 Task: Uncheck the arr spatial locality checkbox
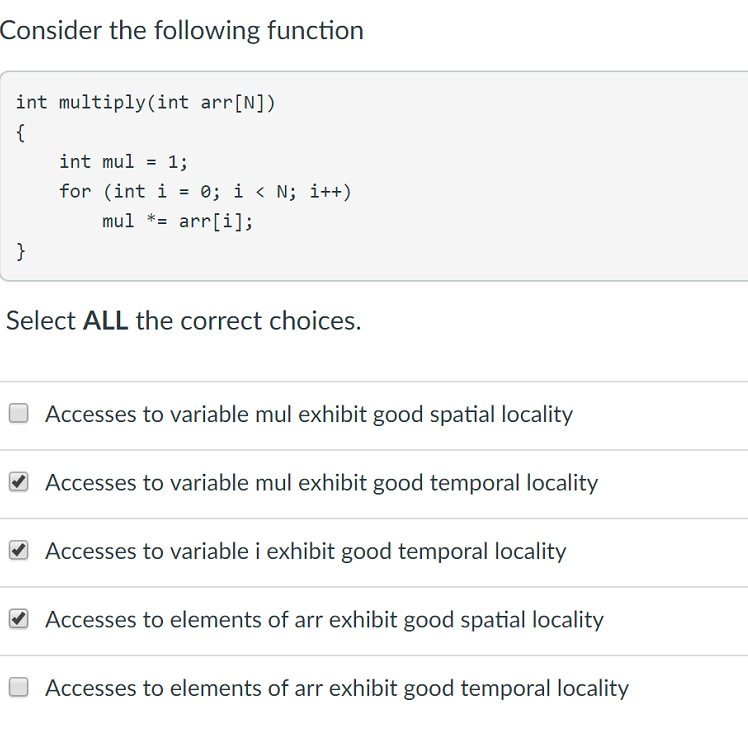click(19, 619)
